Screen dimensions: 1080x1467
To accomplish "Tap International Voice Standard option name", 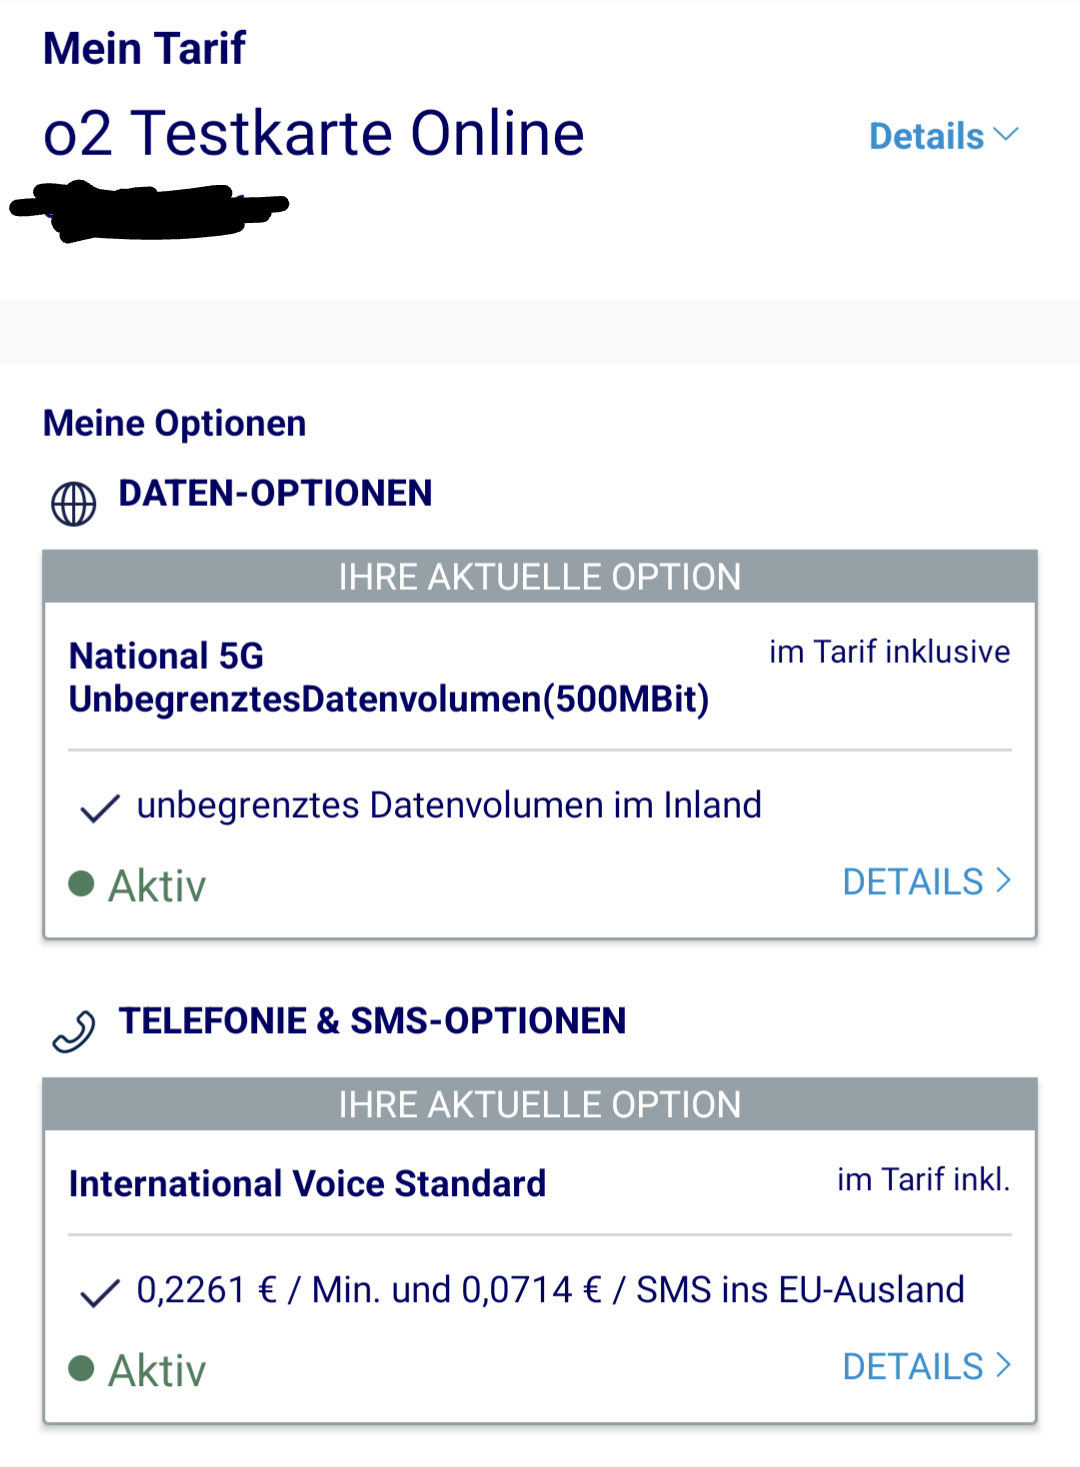I will click(307, 1184).
